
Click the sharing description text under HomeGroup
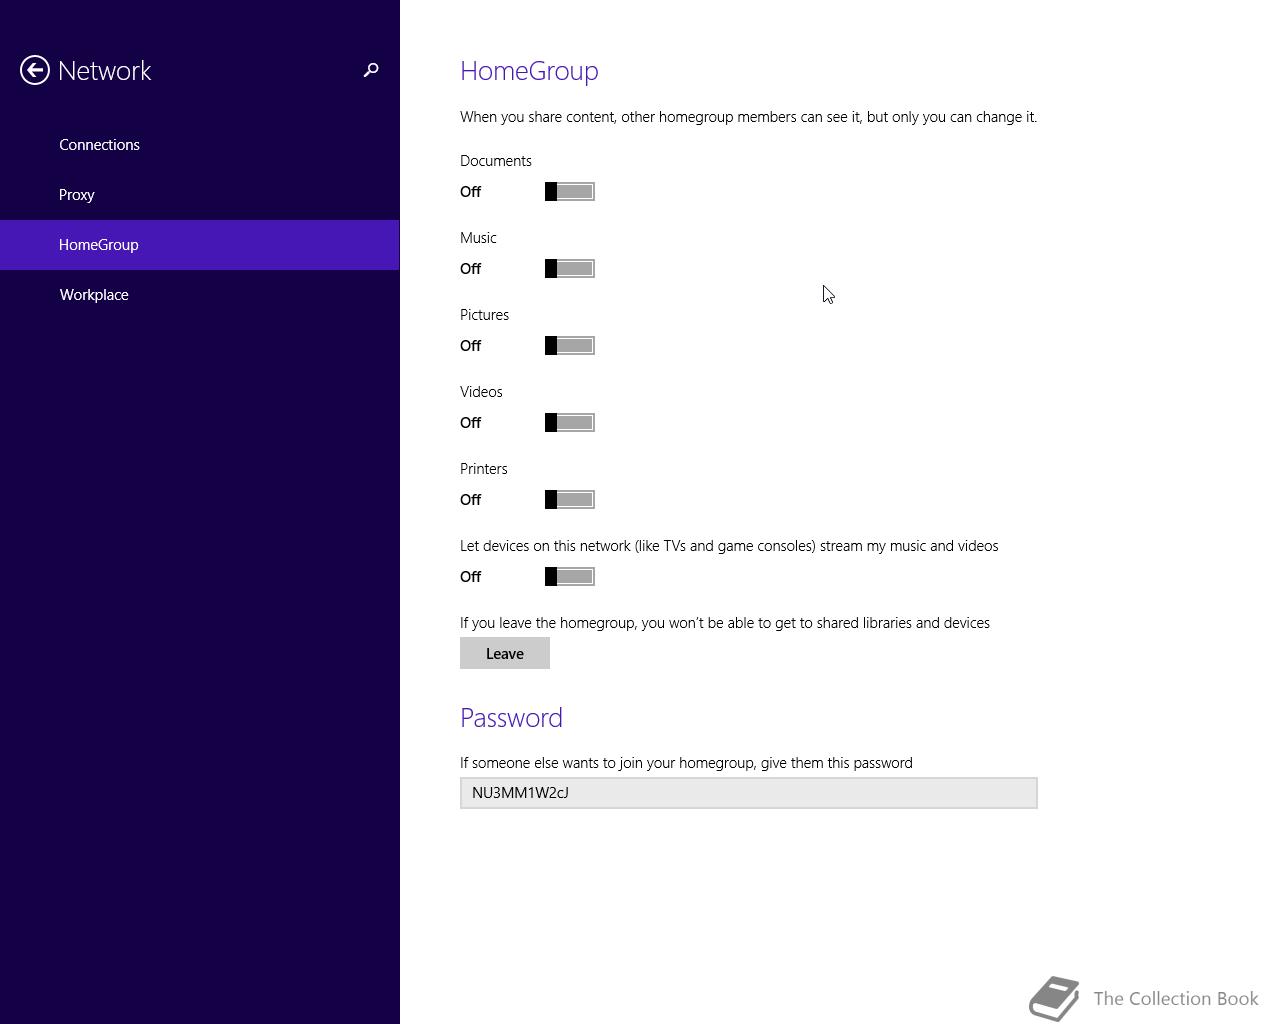coord(748,117)
